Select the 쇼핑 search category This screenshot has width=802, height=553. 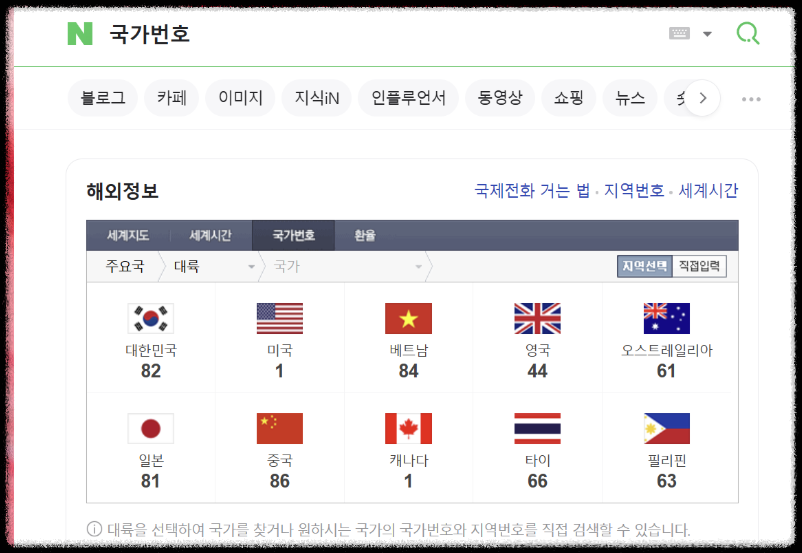point(569,98)
